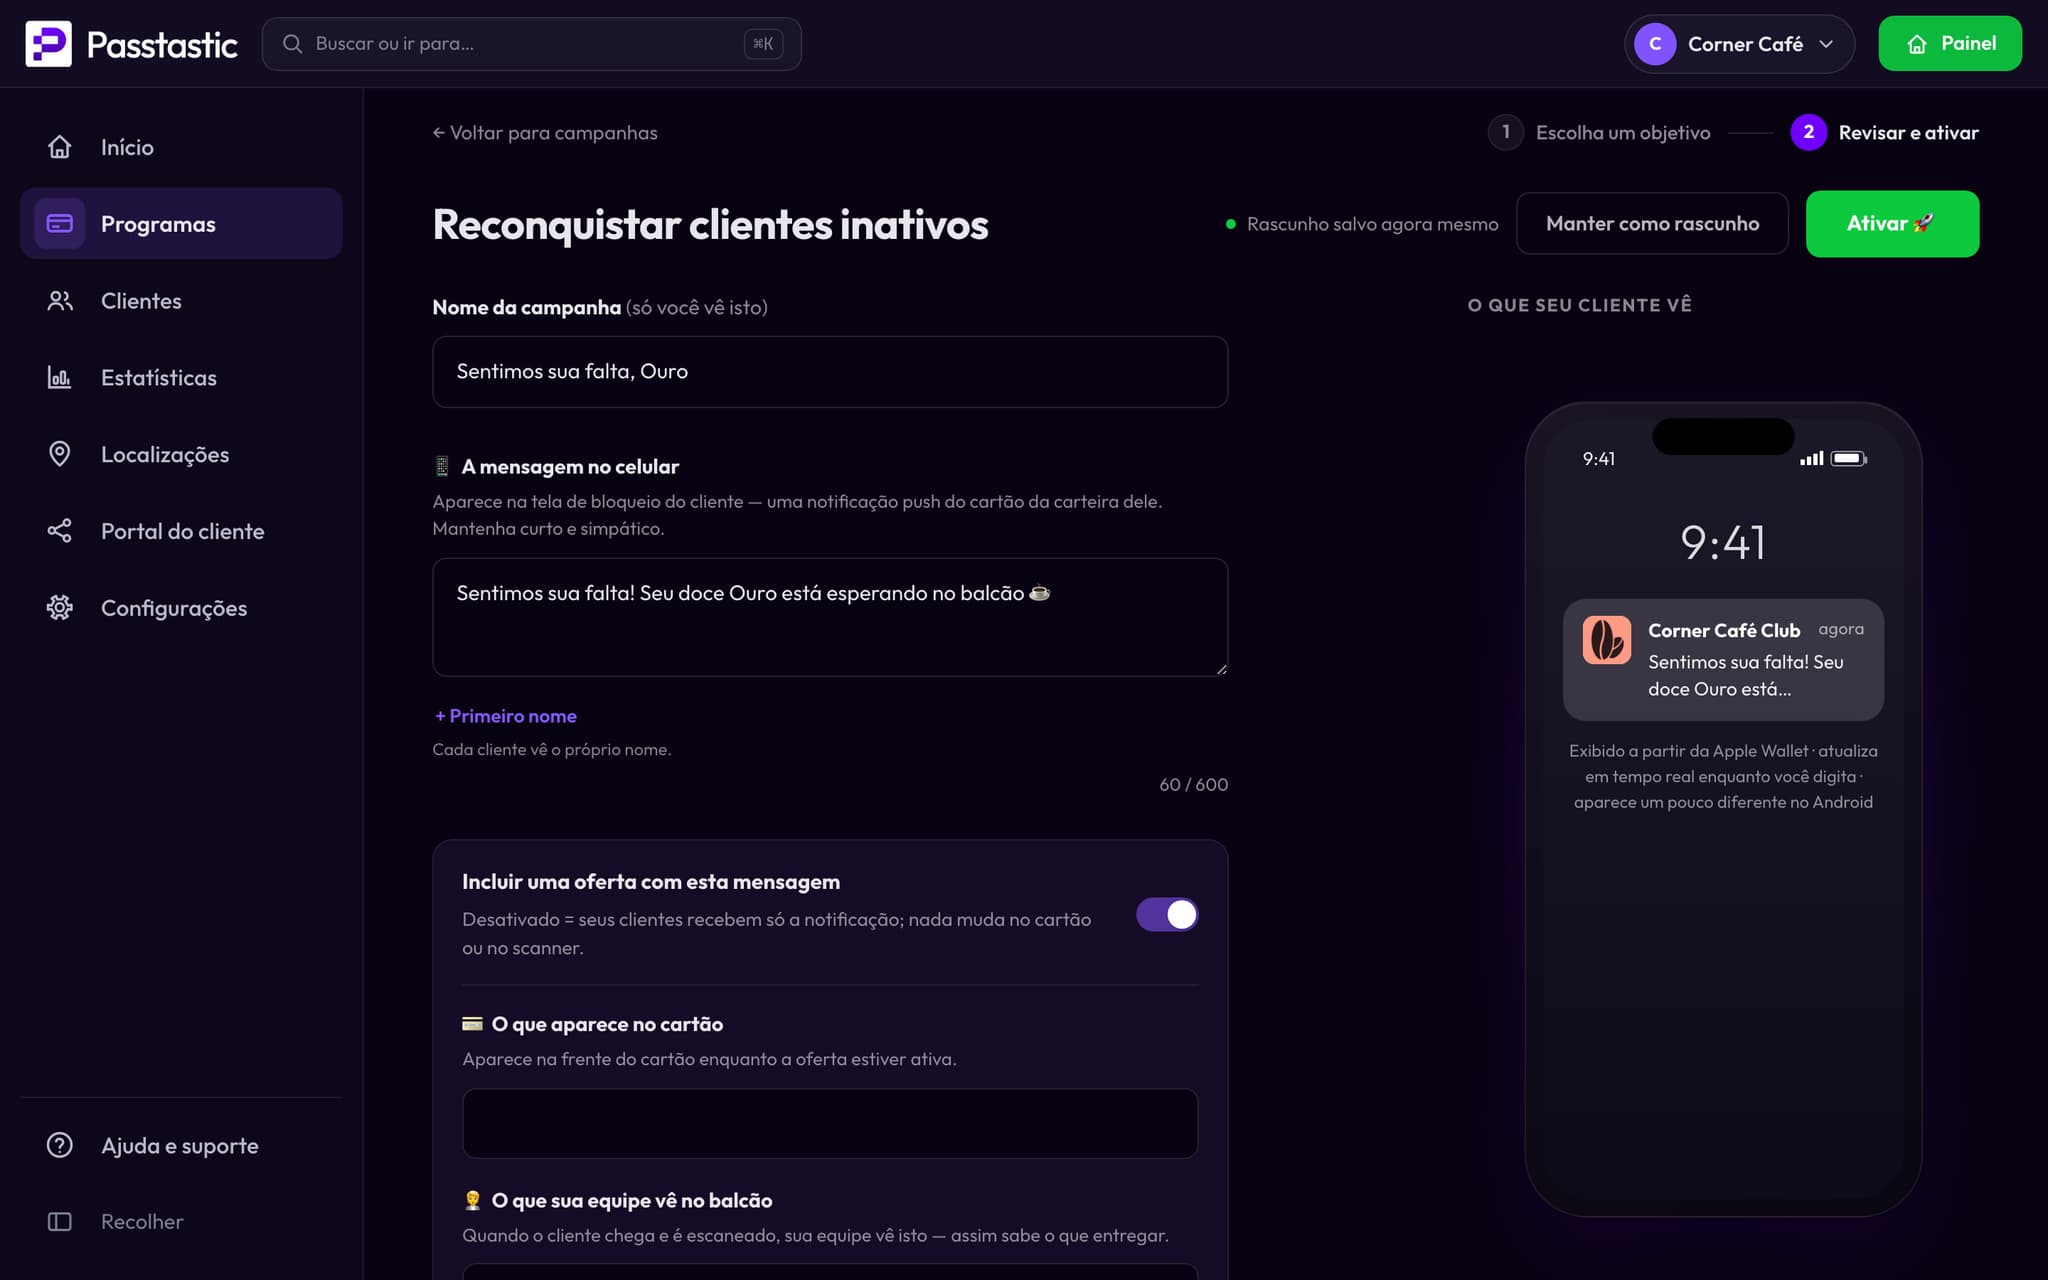Select step 2 Revisar e ativar
Viewport: 2048px width, 1280px height.
click(x=1885, y=132)
